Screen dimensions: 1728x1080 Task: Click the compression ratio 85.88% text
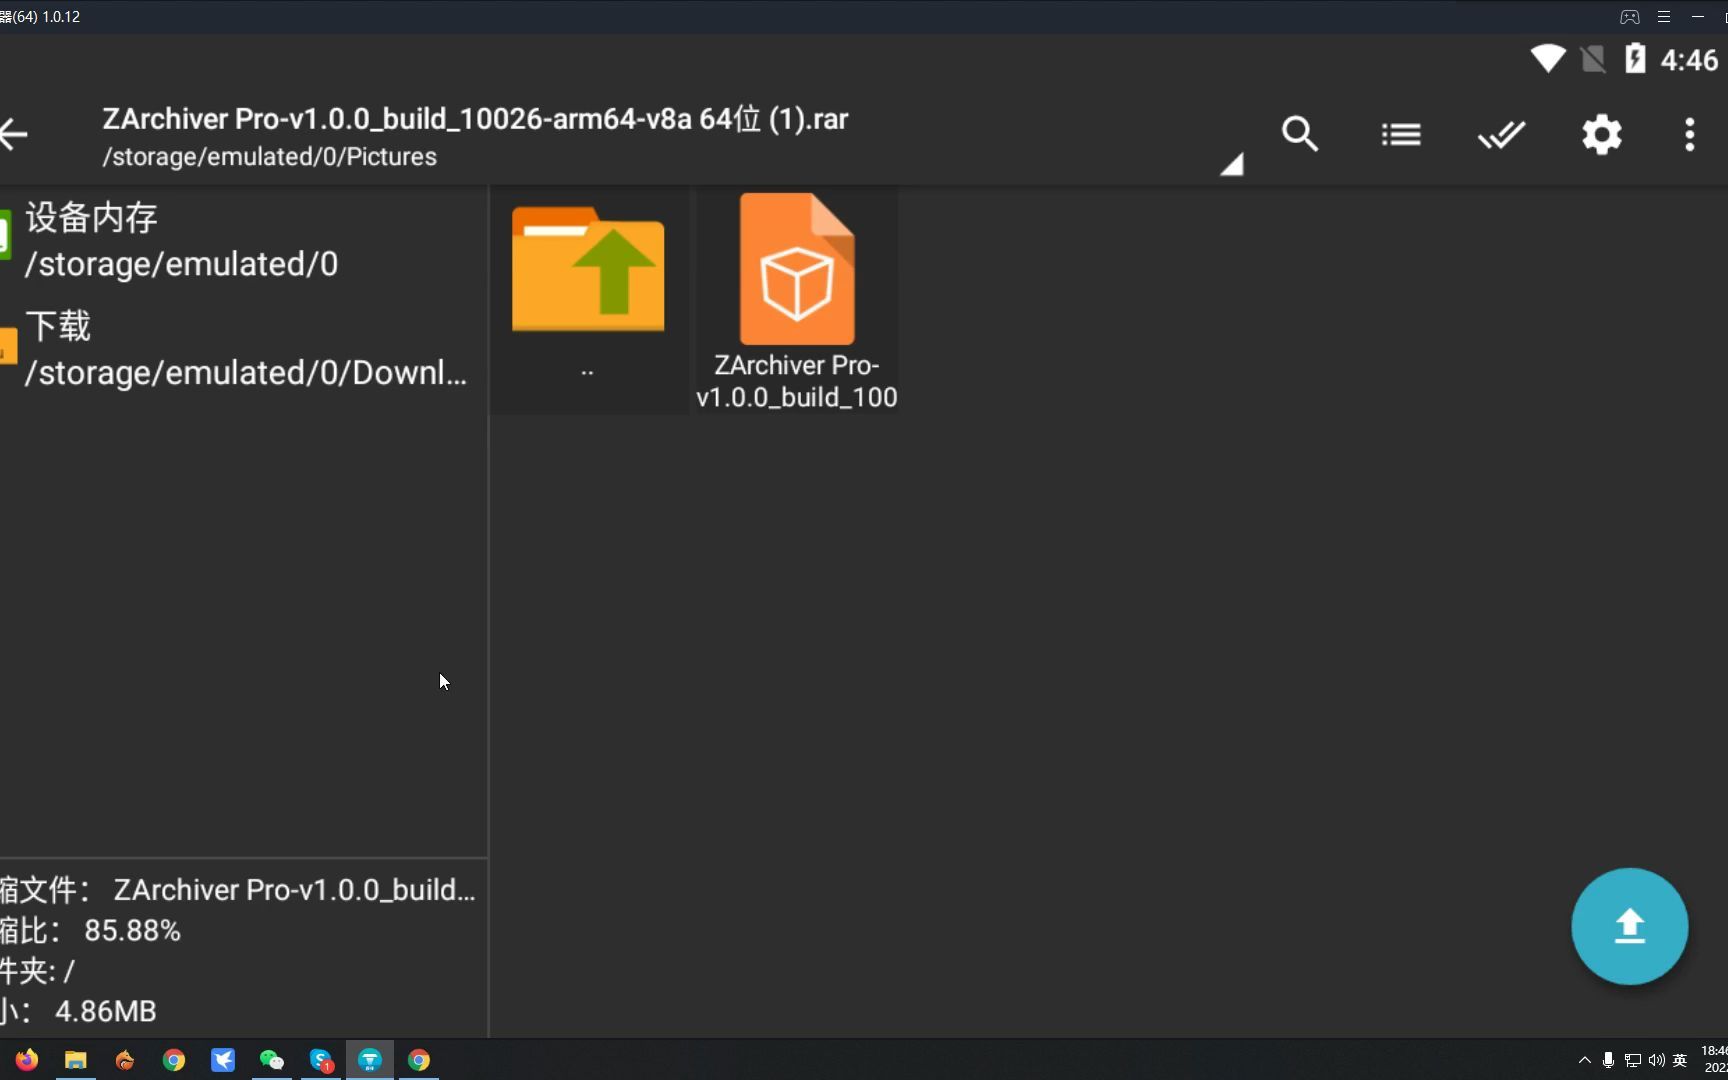[132, 931]
